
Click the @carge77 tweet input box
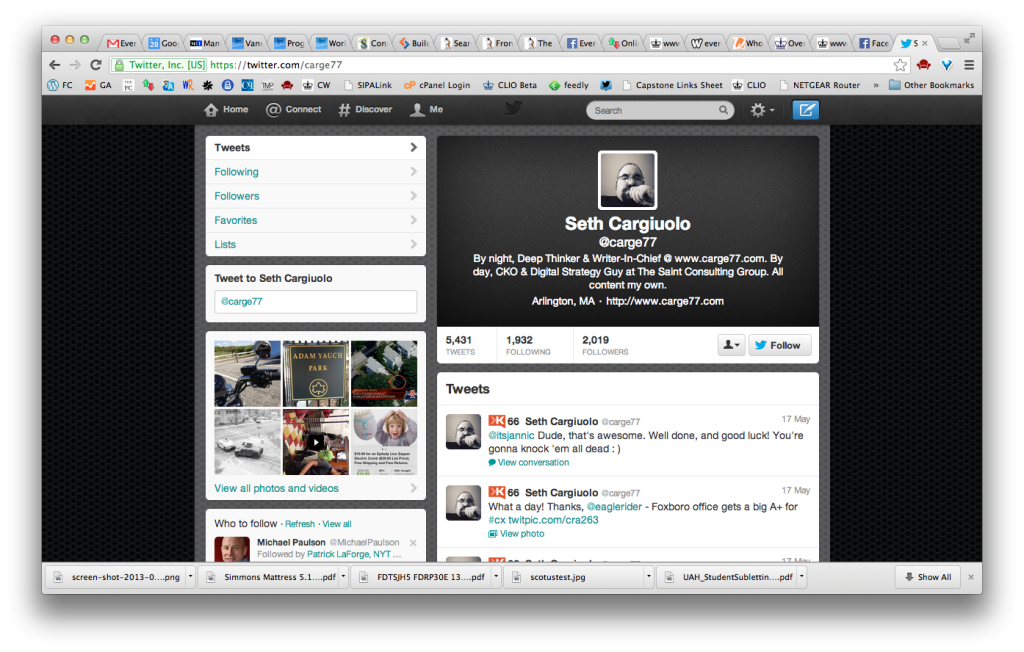315,302
